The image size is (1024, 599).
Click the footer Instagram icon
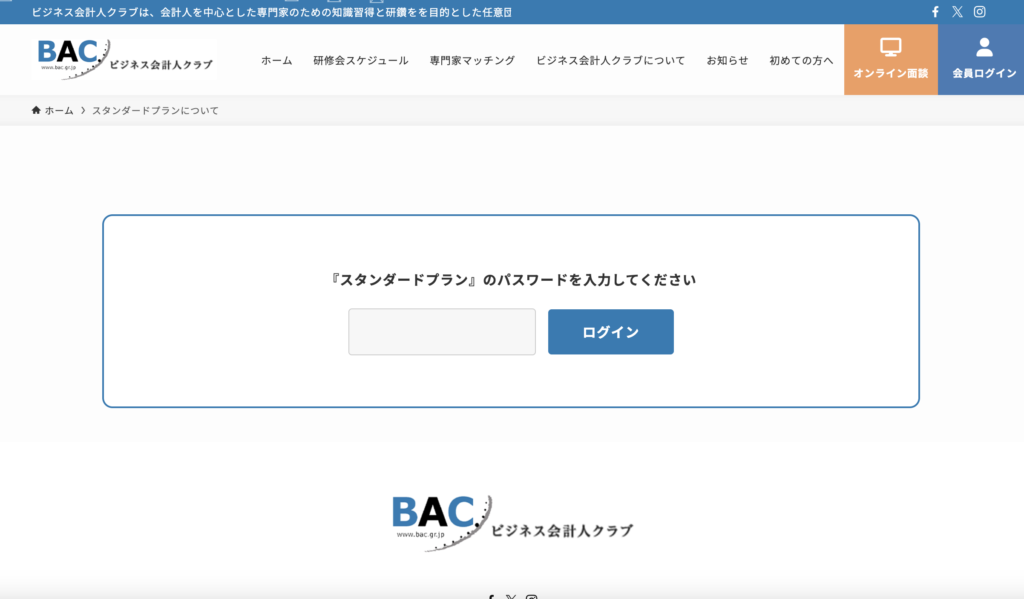(x=532, y=597)
